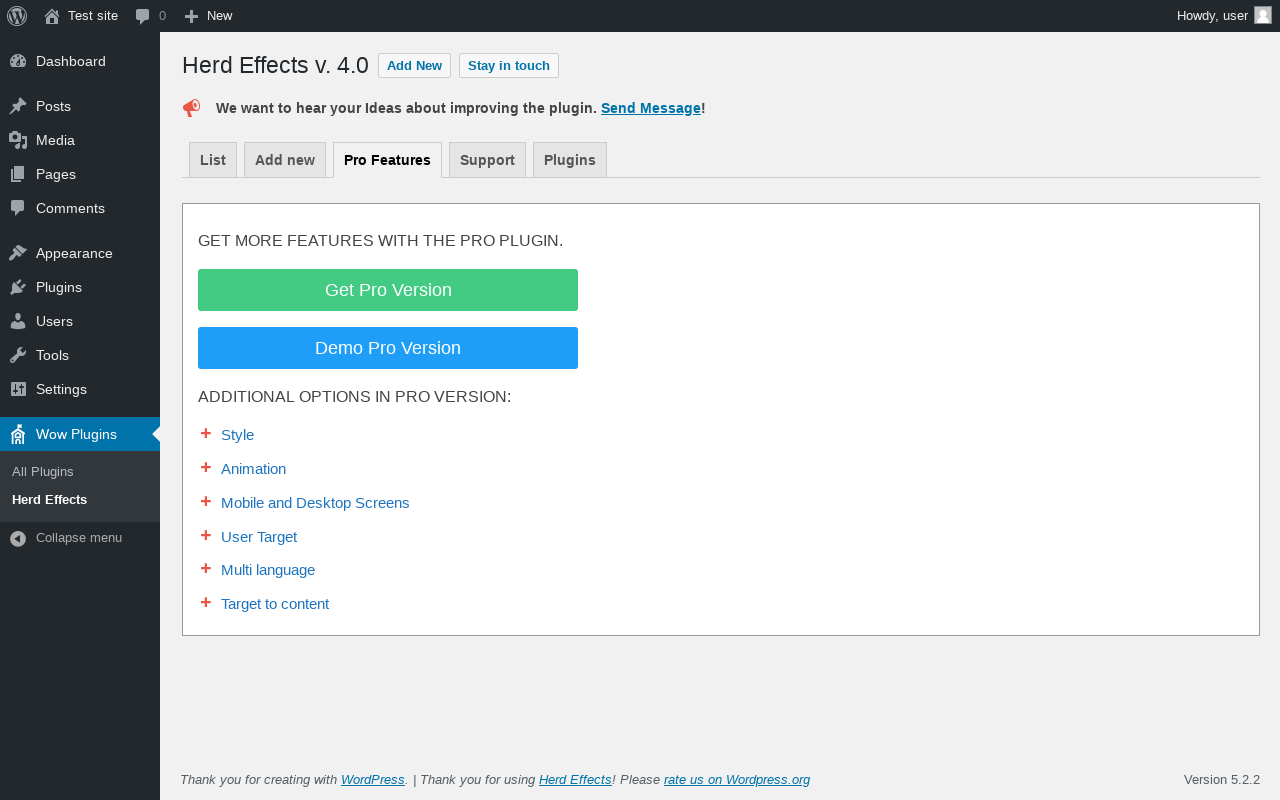Image resolution: width=1280 pixels, height=800 pixels.
Task: Open All Plugins submenu item
Action: [43, 471]
